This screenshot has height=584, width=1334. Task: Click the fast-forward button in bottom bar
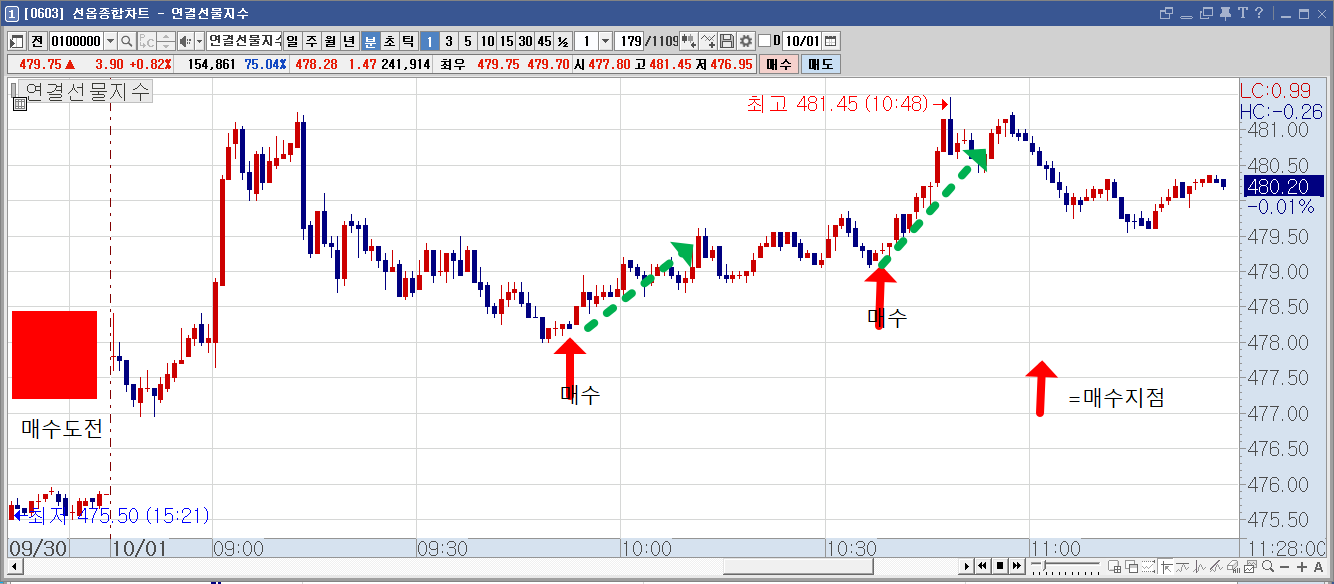(x=1017, y=566)
